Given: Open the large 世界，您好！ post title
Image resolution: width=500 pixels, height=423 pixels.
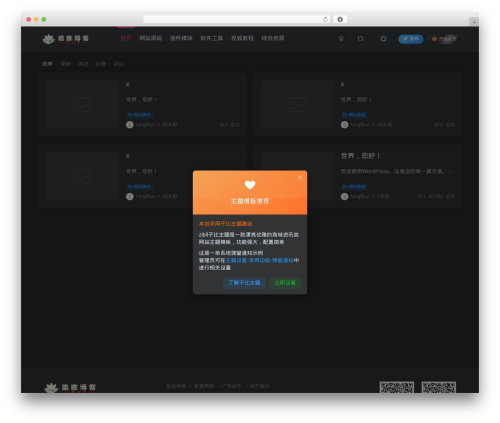Looking at the screenshot, I should (360, 156).
